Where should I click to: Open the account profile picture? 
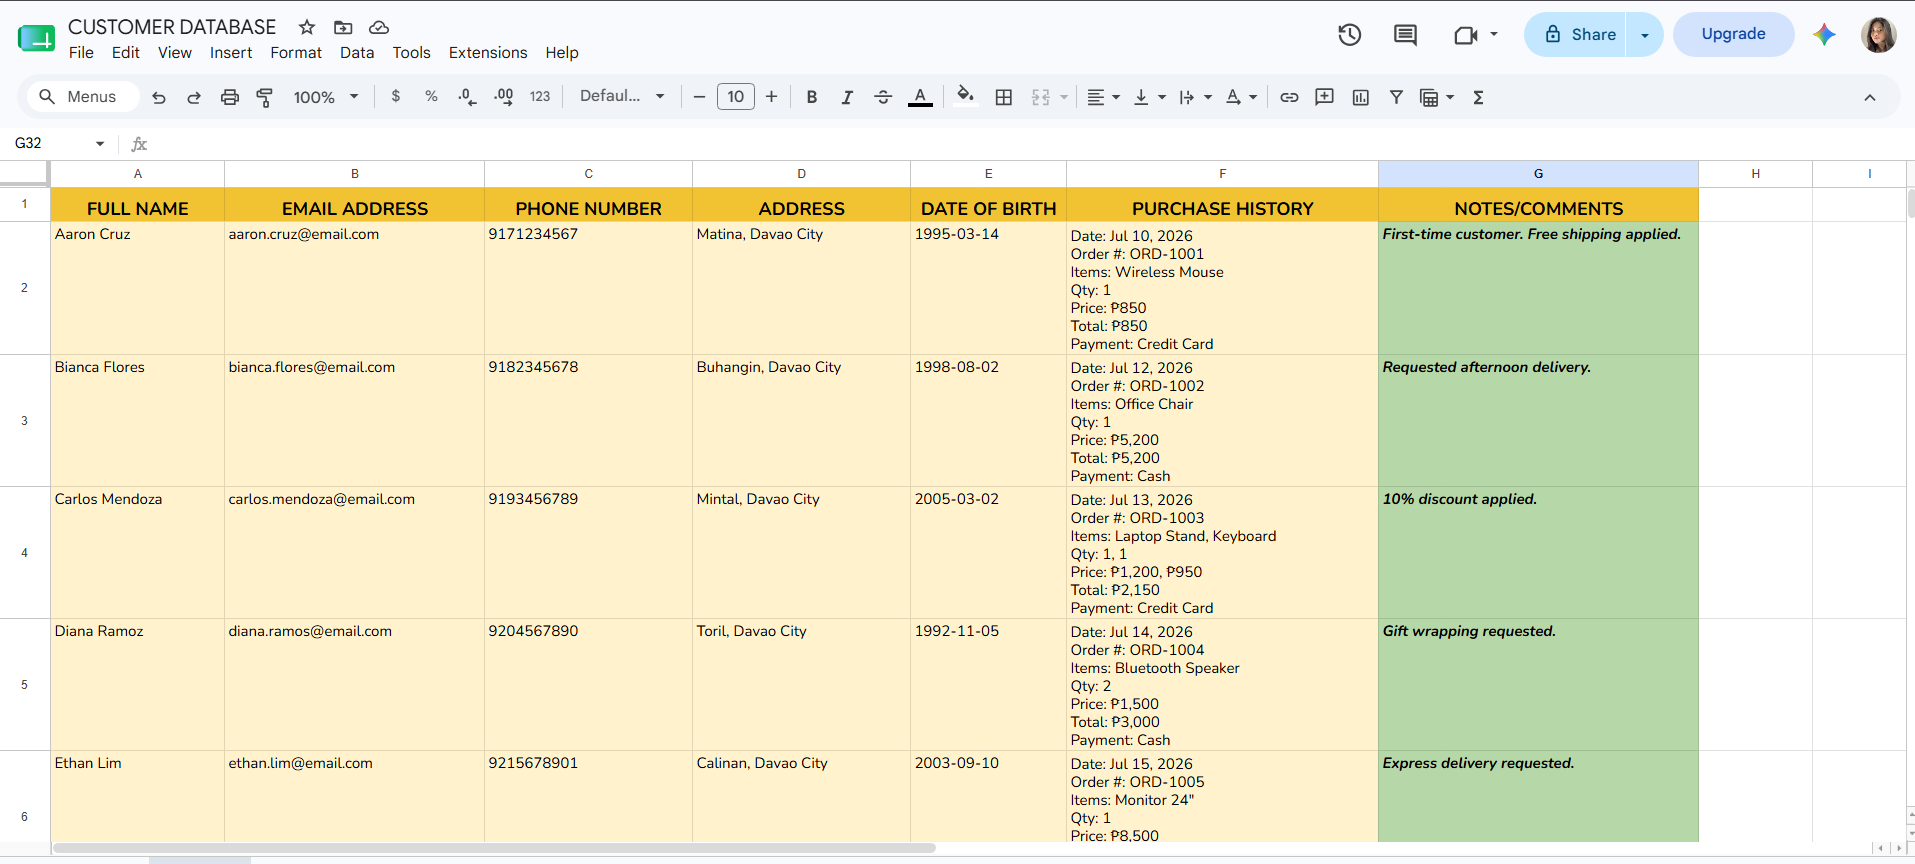click(x=1878, y=35)
